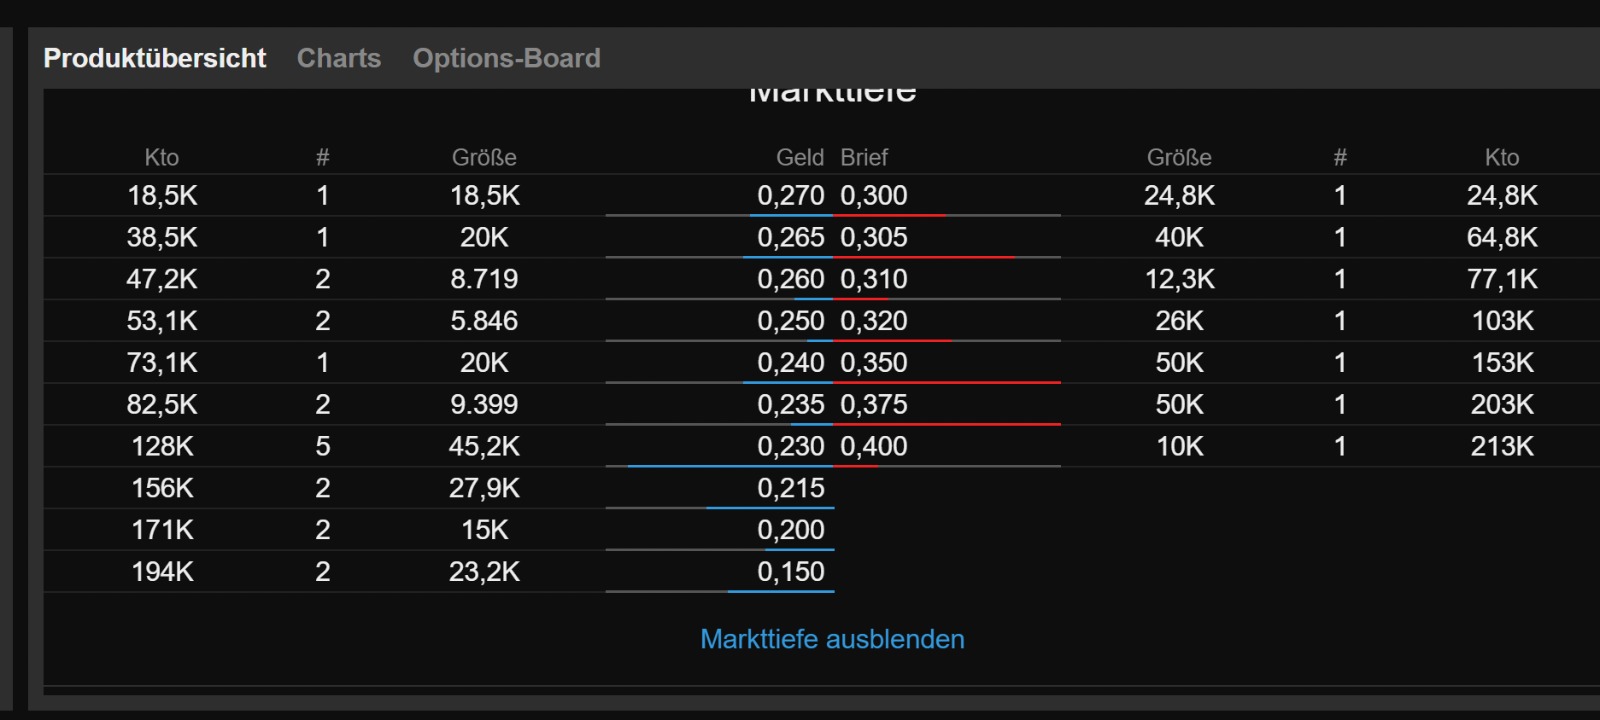Select the bid price 0,265

point(790,237)
